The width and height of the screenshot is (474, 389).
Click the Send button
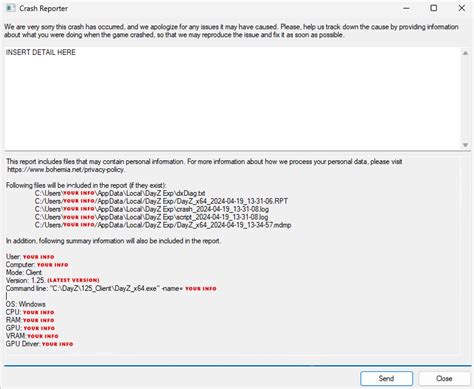[x=386, y=378]
